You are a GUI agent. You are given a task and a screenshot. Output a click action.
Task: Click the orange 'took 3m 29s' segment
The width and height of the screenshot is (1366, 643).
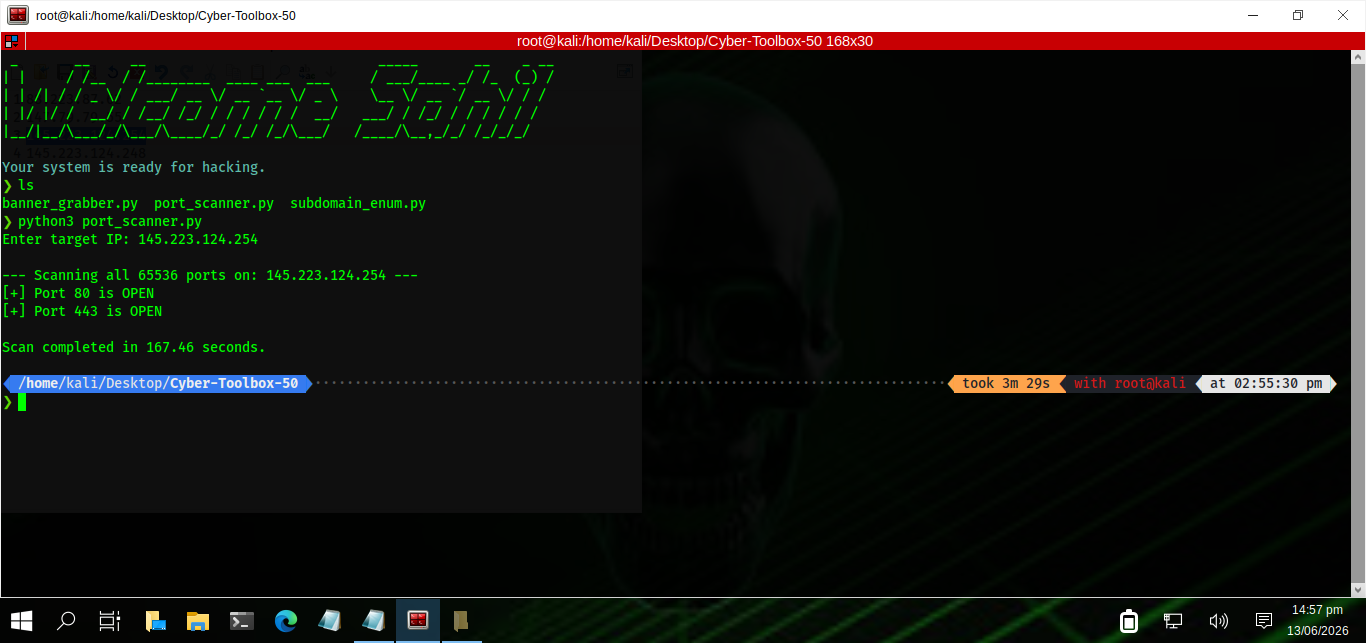[1005, 383]
